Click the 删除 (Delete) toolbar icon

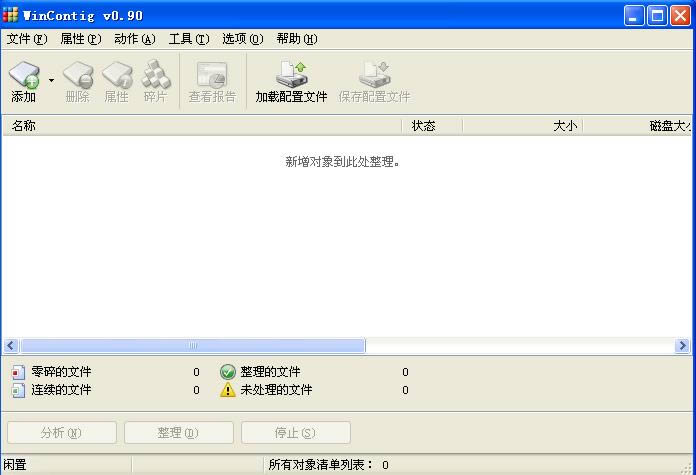(77, 76)
